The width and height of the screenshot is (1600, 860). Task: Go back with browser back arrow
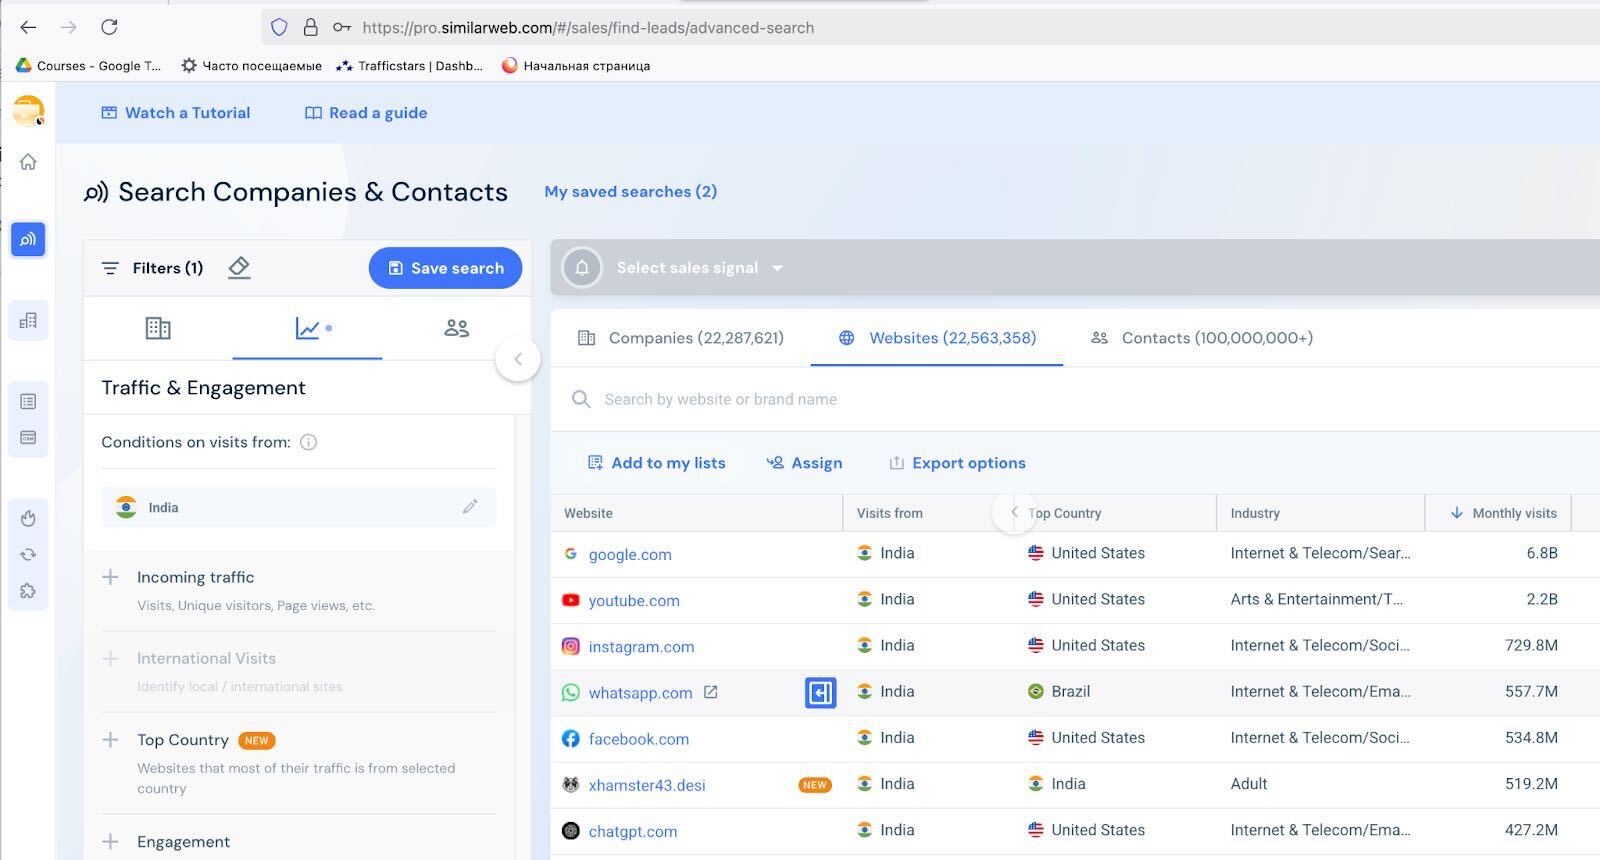coord(28,27)
